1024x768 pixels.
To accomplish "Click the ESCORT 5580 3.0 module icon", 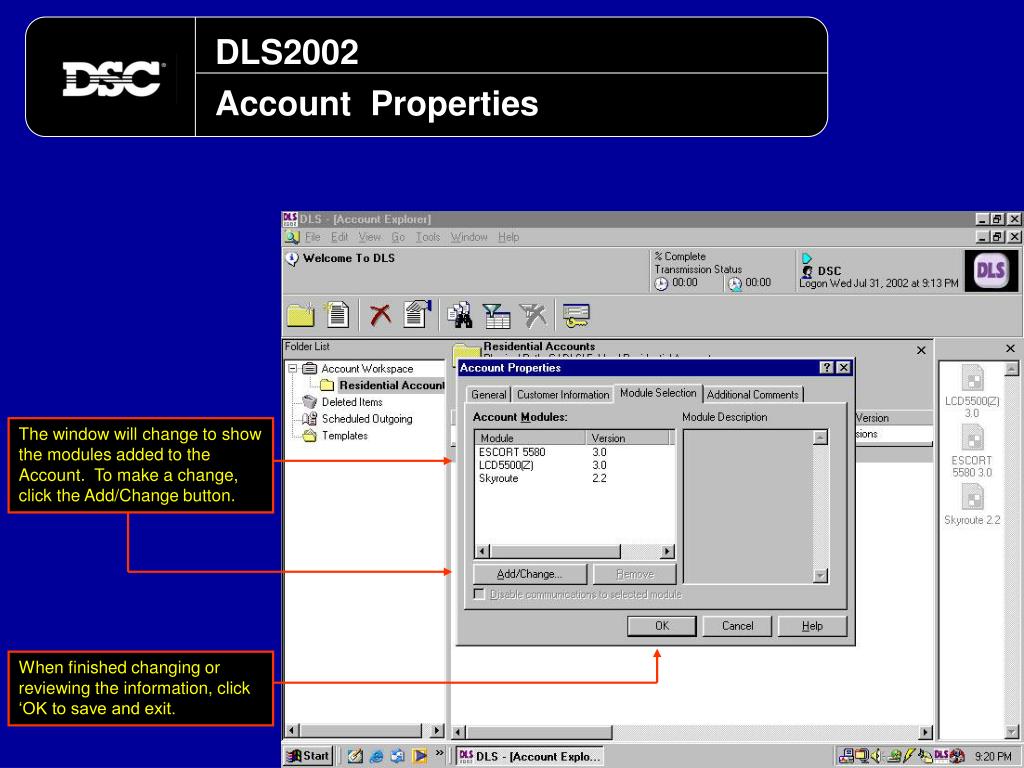I will (972, 438).
